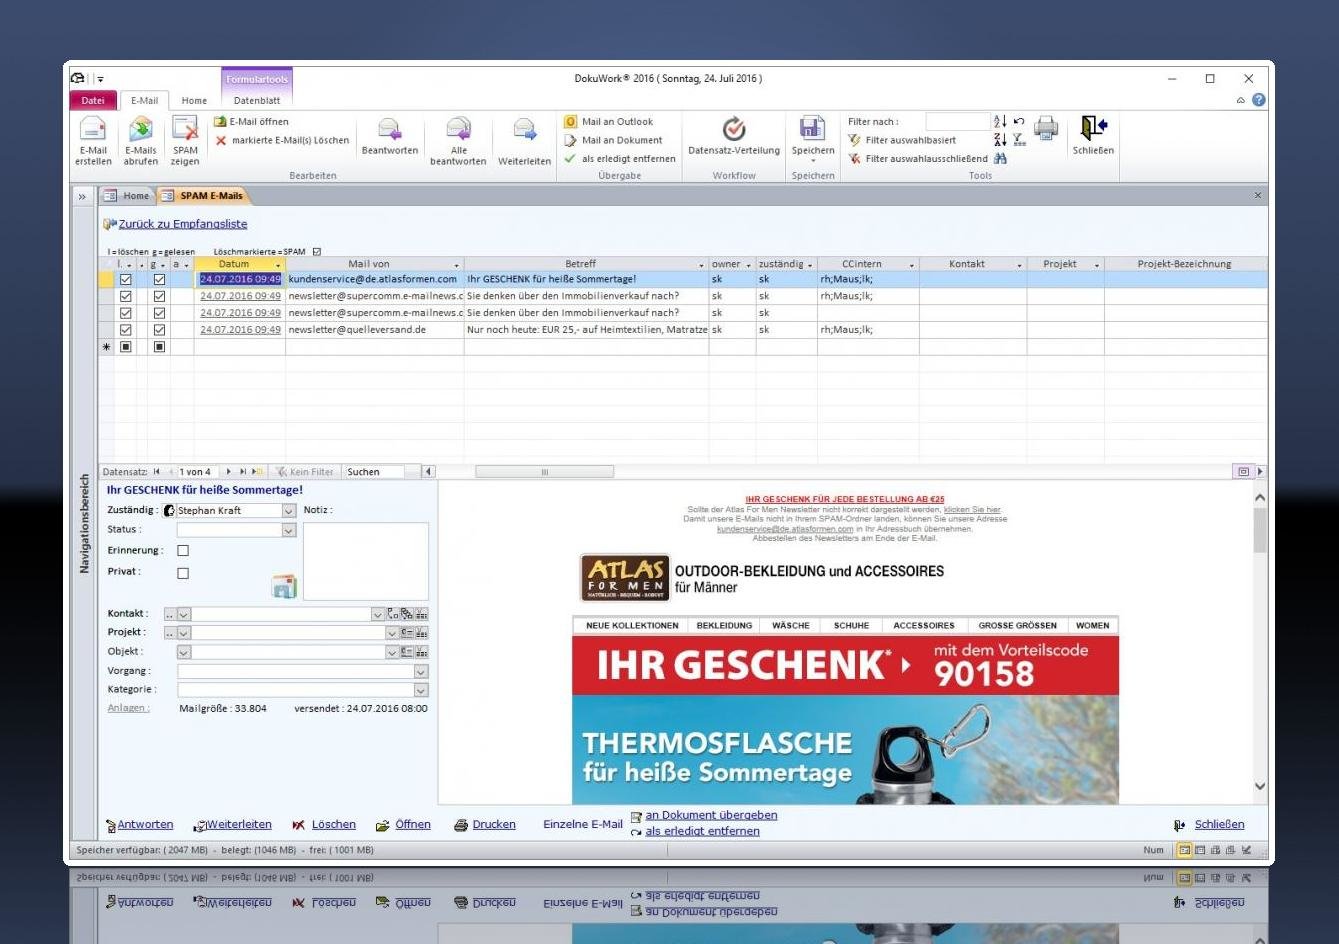This screenshot has height=944, width=1339.
Task: Click the calendar icon beside the Notiz box
Action: click(x=284, y=587)
